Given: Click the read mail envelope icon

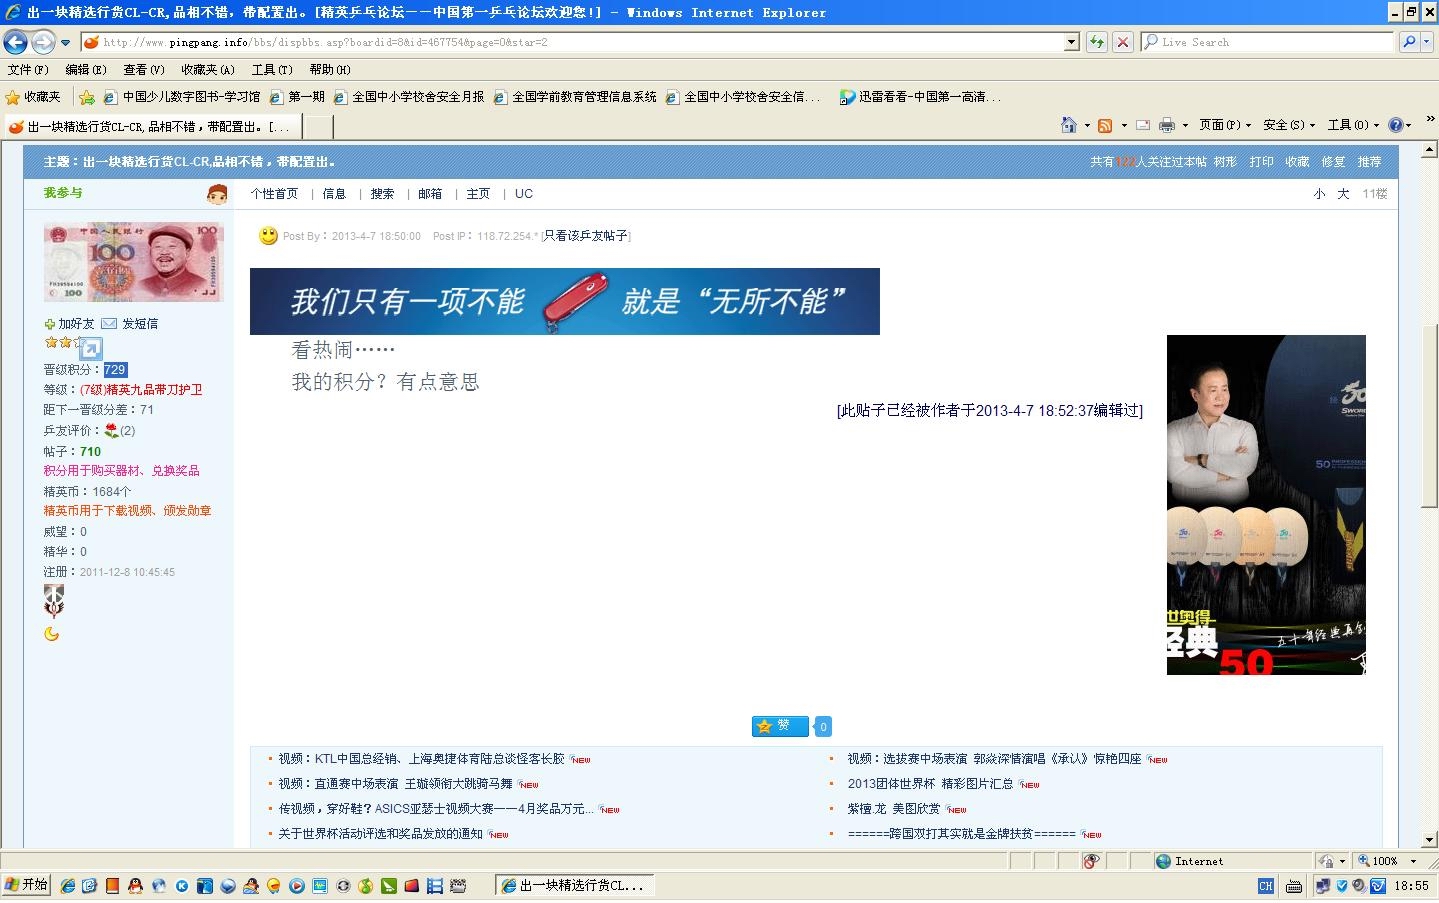Looking at the screenshot, I should point(1142,125).
